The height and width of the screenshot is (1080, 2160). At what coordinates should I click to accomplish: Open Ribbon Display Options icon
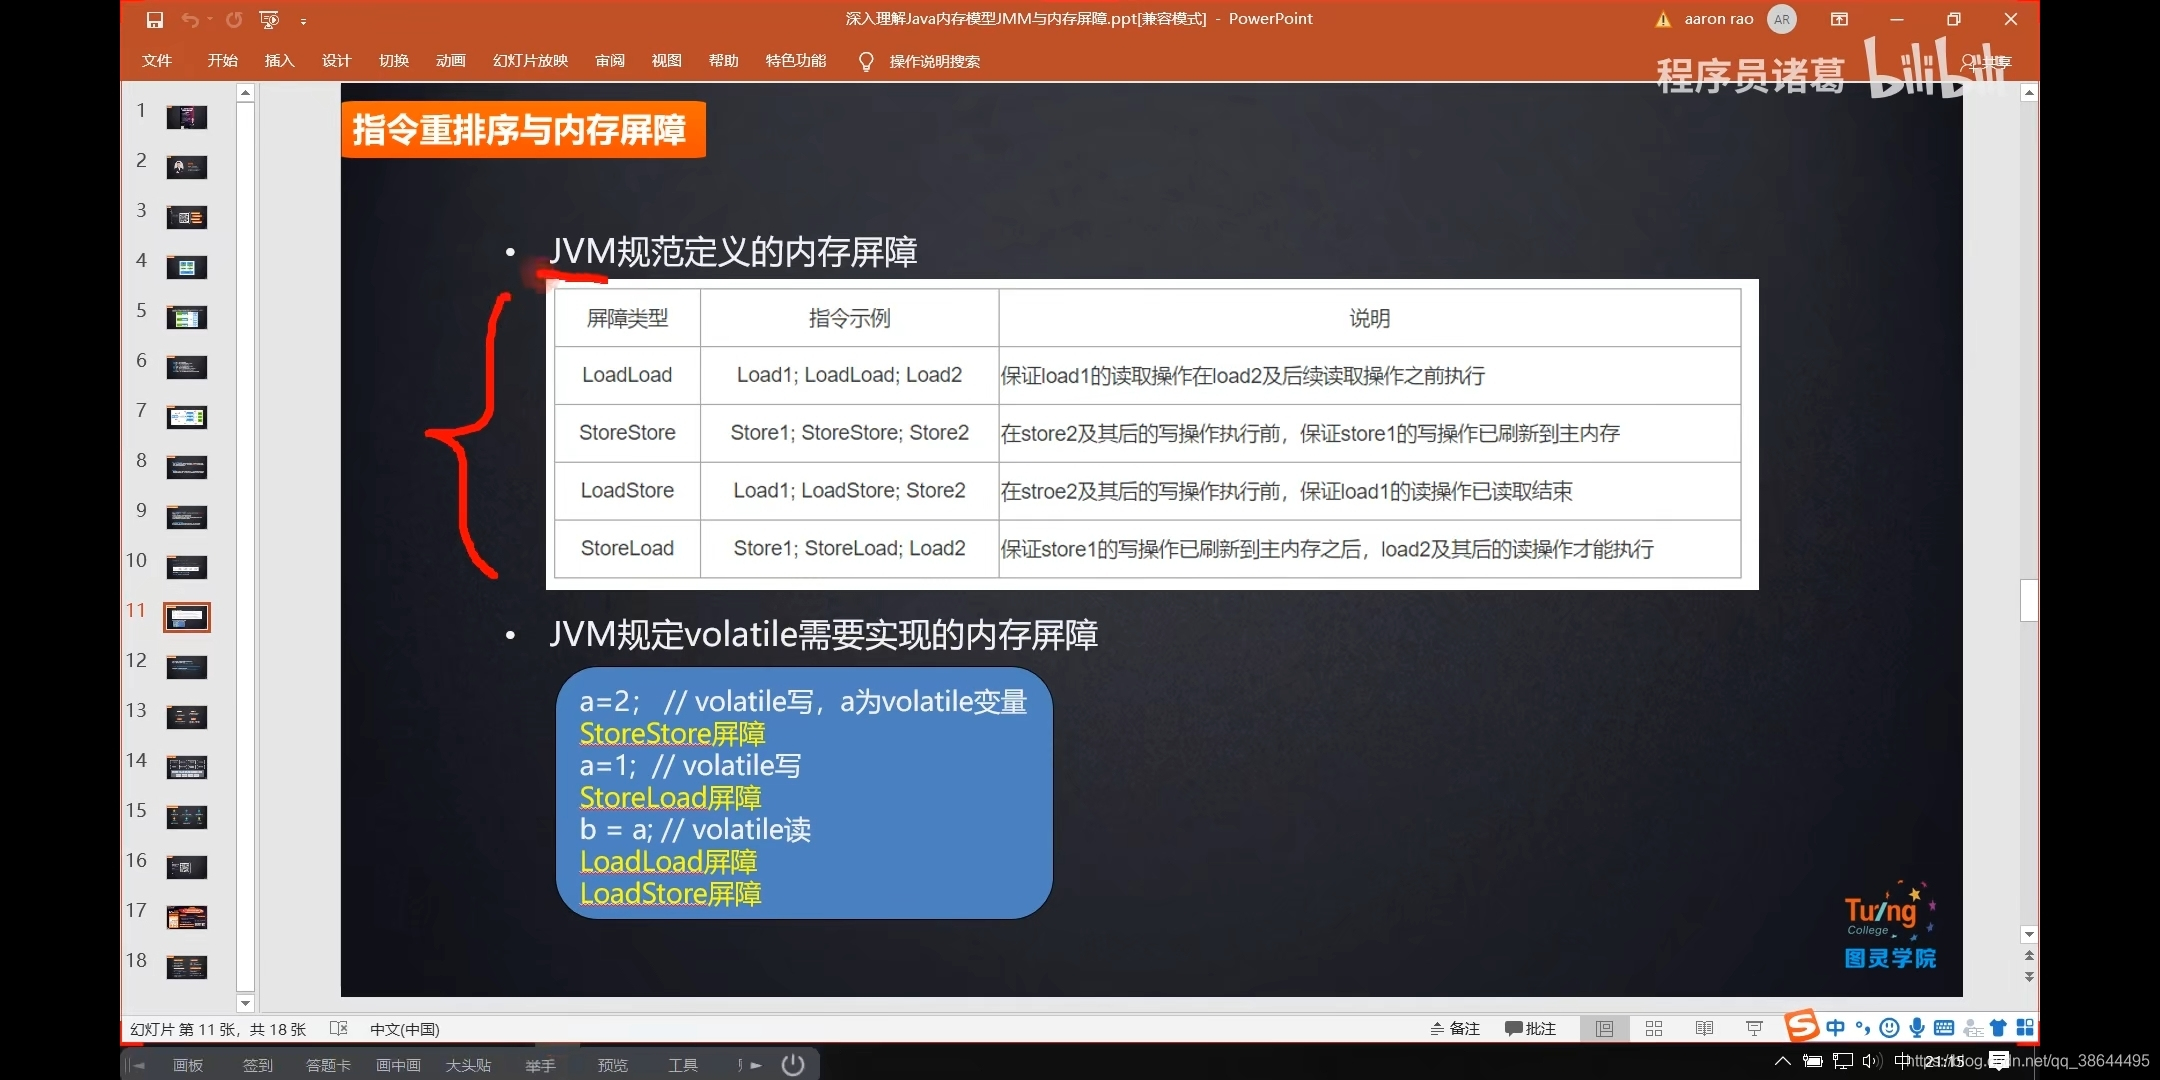1839,19
